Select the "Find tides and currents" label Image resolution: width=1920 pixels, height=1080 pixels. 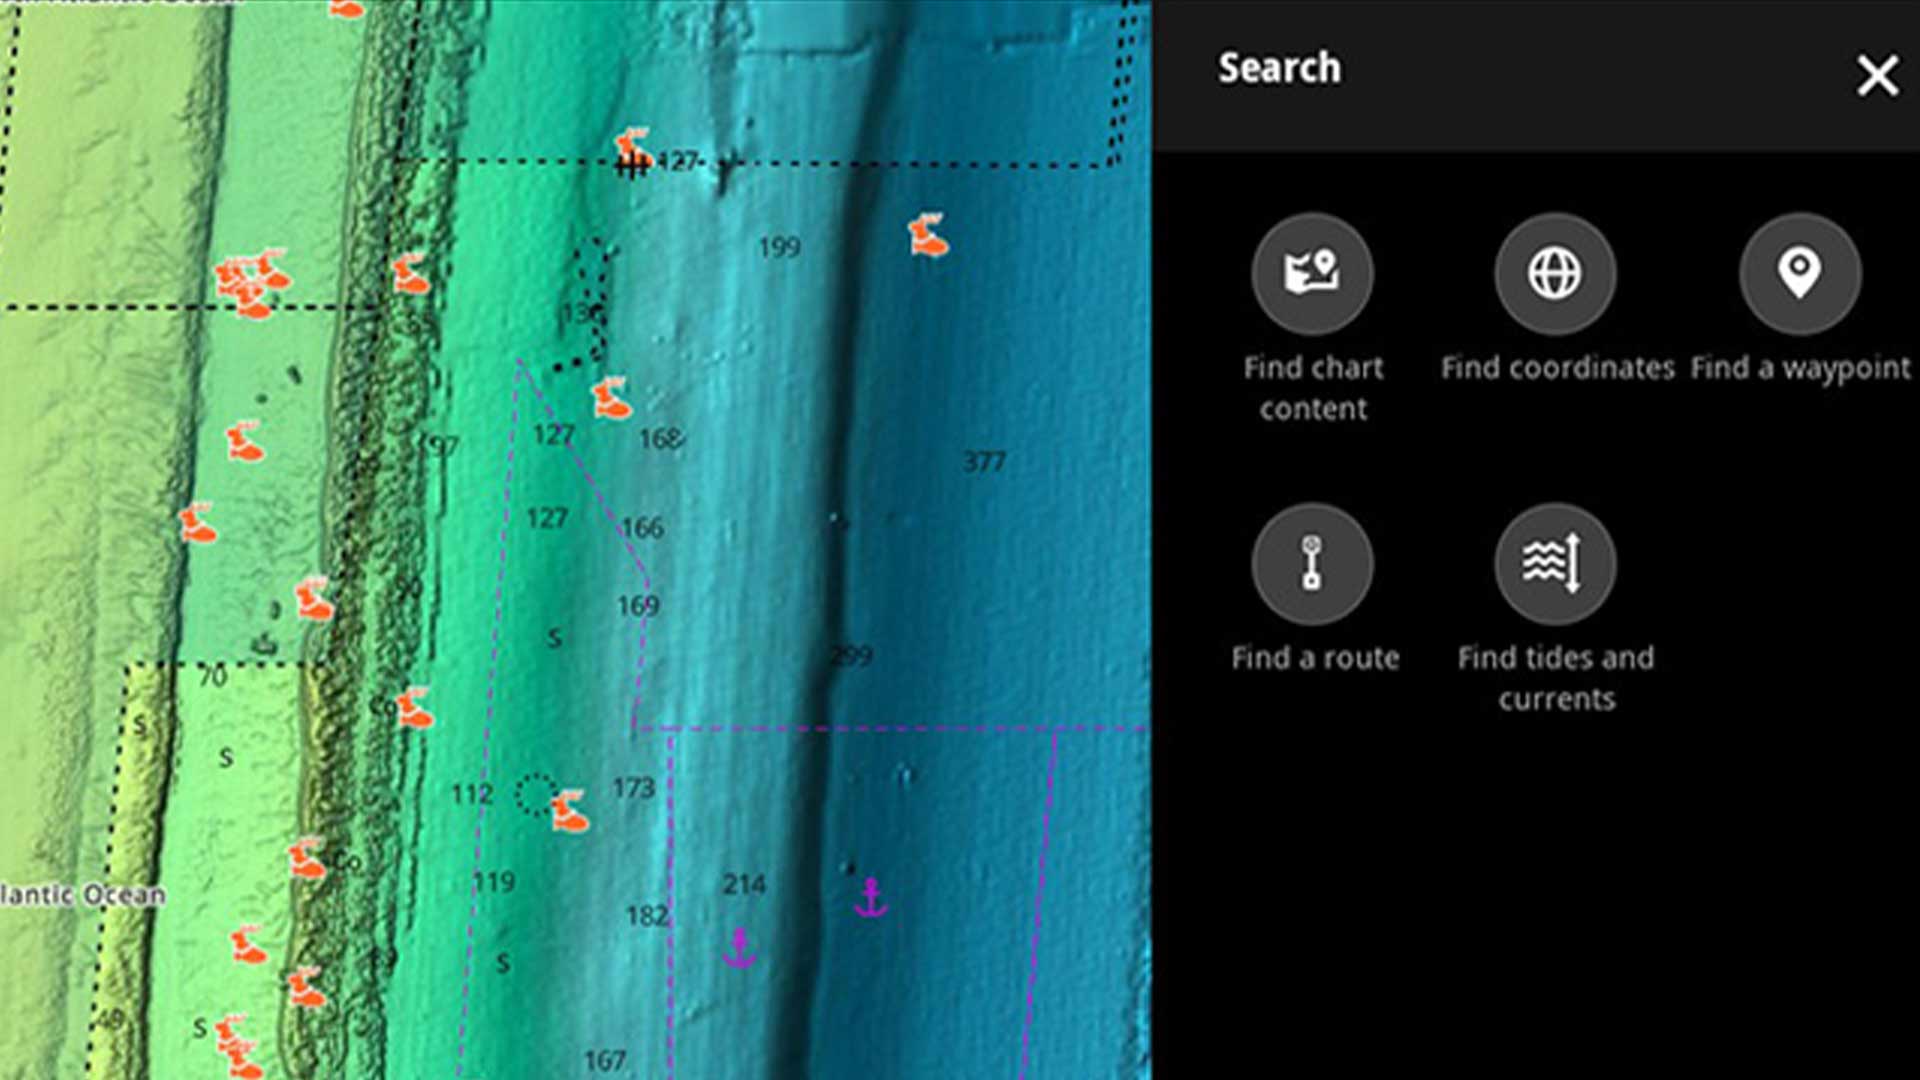click(1556, 678)
